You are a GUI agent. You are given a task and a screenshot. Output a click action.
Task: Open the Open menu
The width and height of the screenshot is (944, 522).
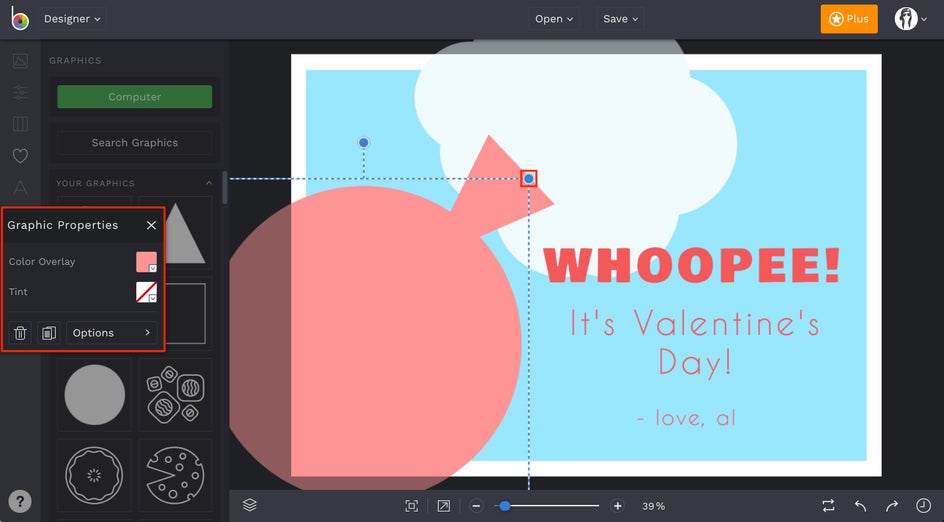pos(554,19)
